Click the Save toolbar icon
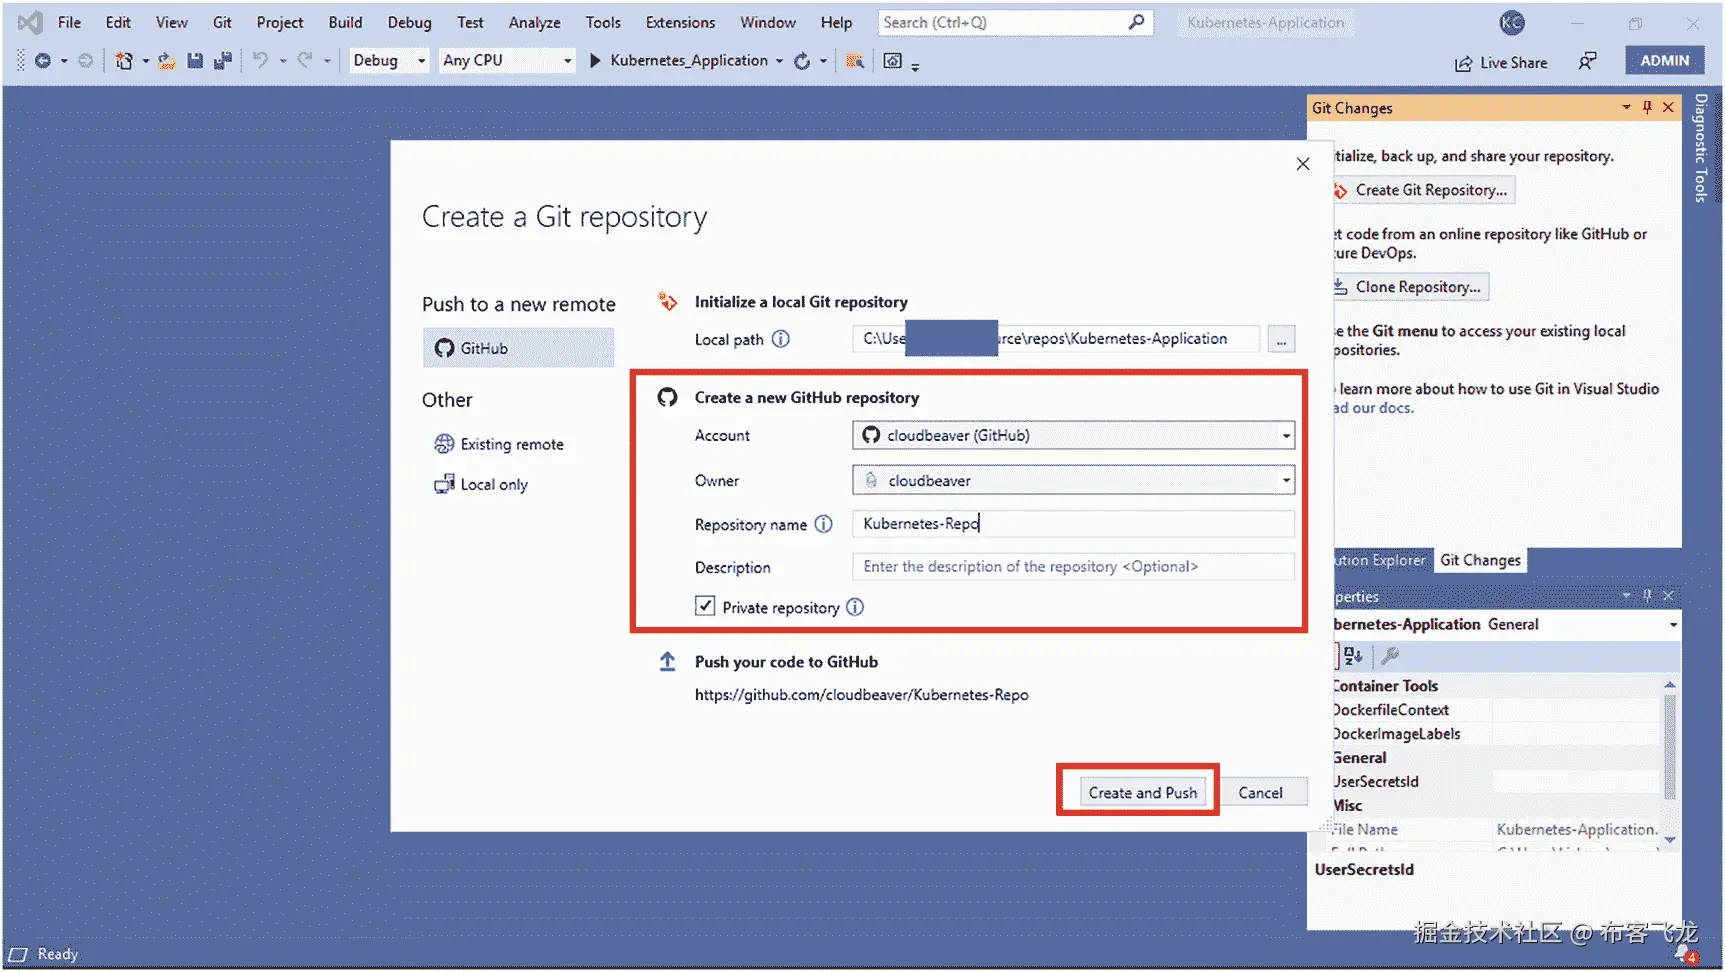The image size is (1725, 972). tap(195, 61)
